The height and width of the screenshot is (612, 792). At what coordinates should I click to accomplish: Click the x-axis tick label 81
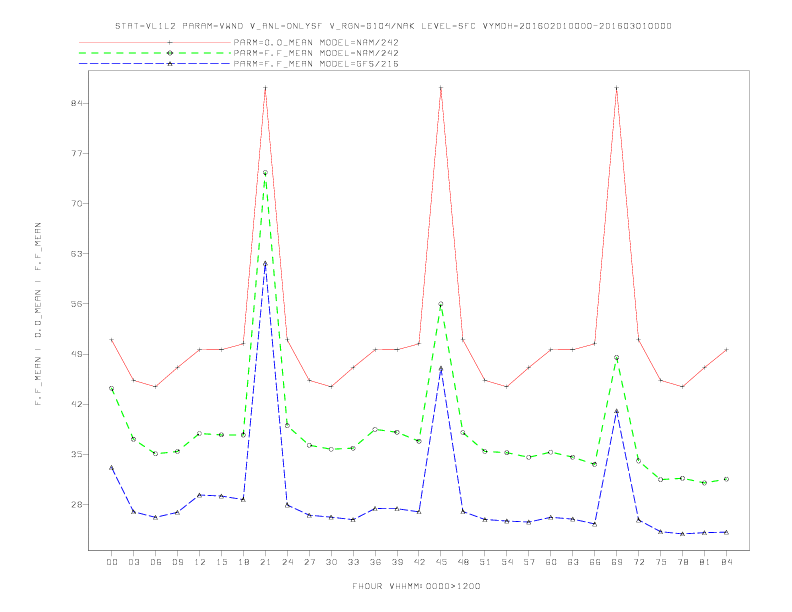(705, 562)
